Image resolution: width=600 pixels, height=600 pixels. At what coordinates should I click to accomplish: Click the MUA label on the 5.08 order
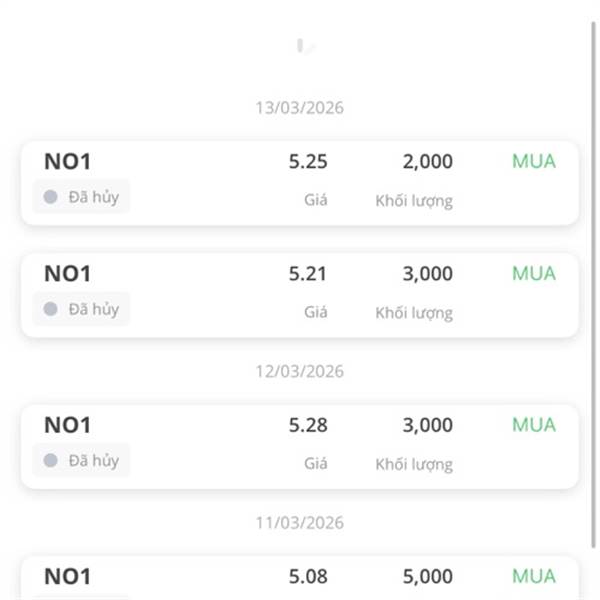534,576
